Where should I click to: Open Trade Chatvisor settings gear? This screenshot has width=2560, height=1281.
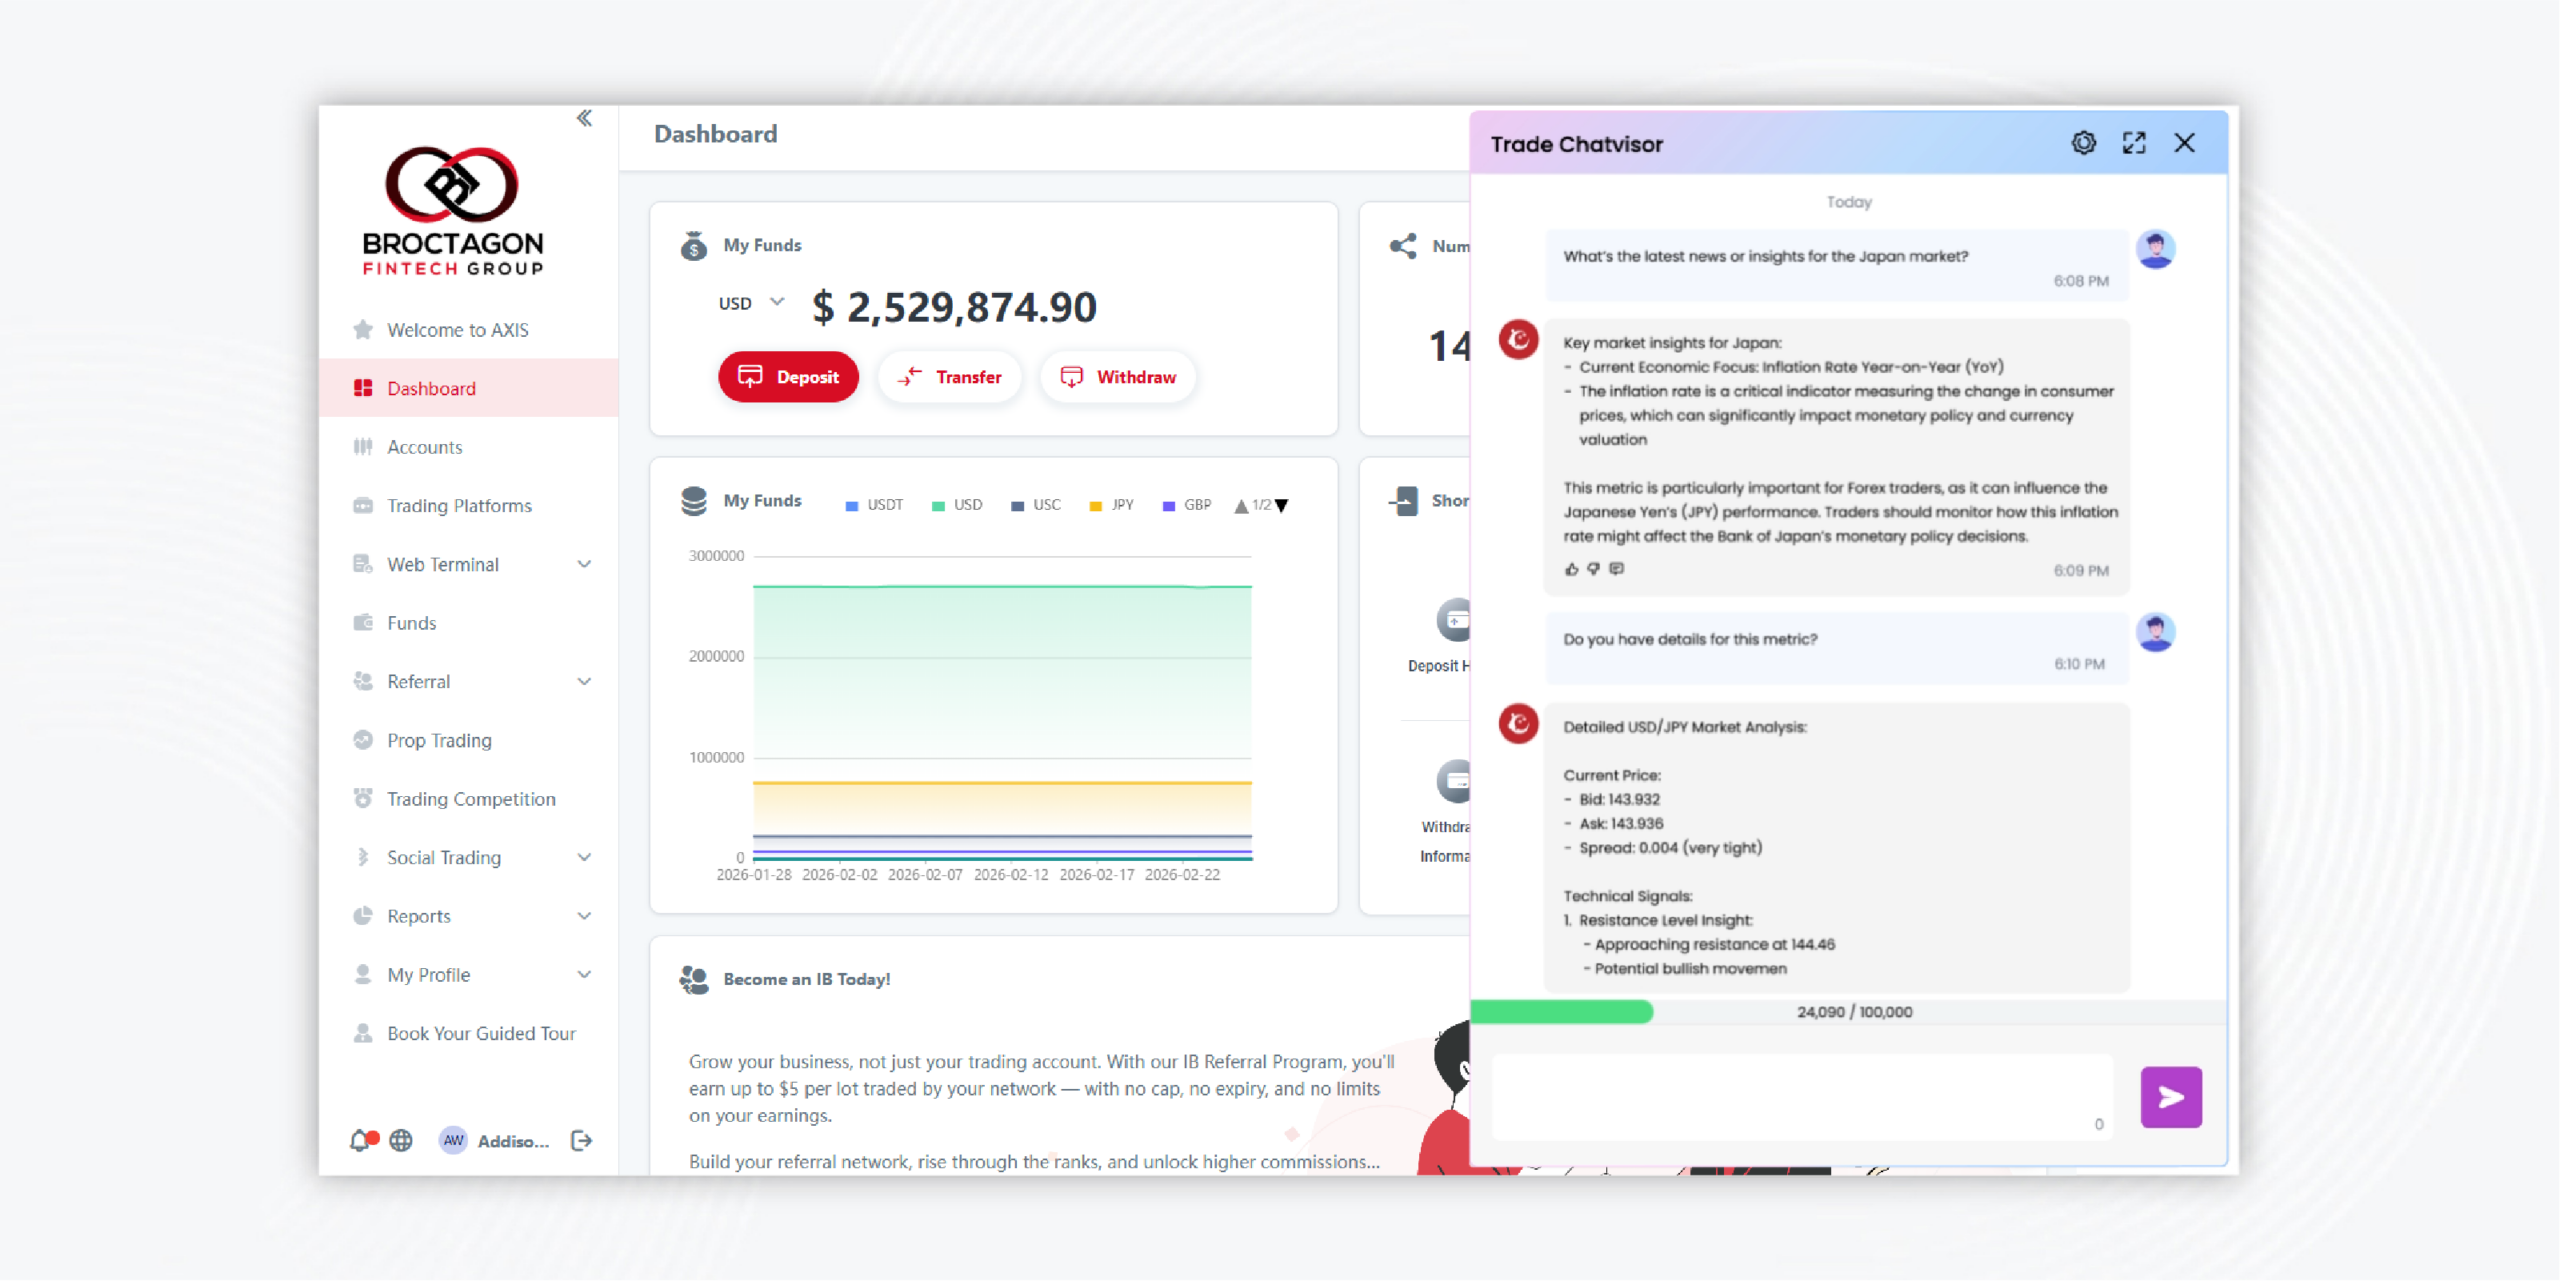tap(2083, 143)
